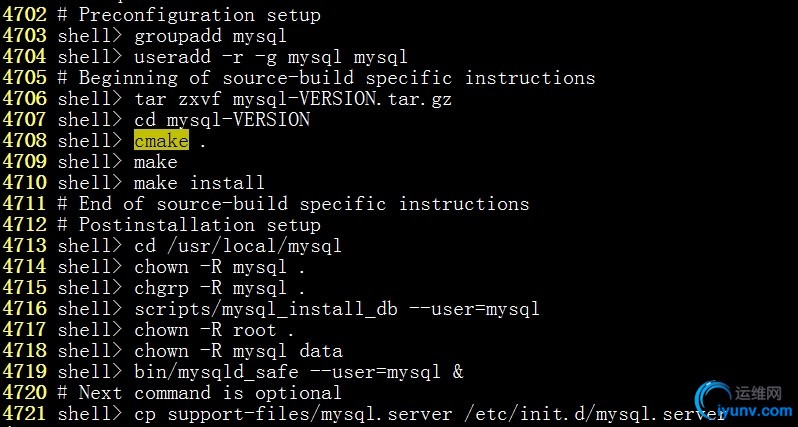Click the 'Beginning of source-build specific instructions' comment
Viewport: 798px width, 427px height.
pyautogui.click(x=336, y=78)
